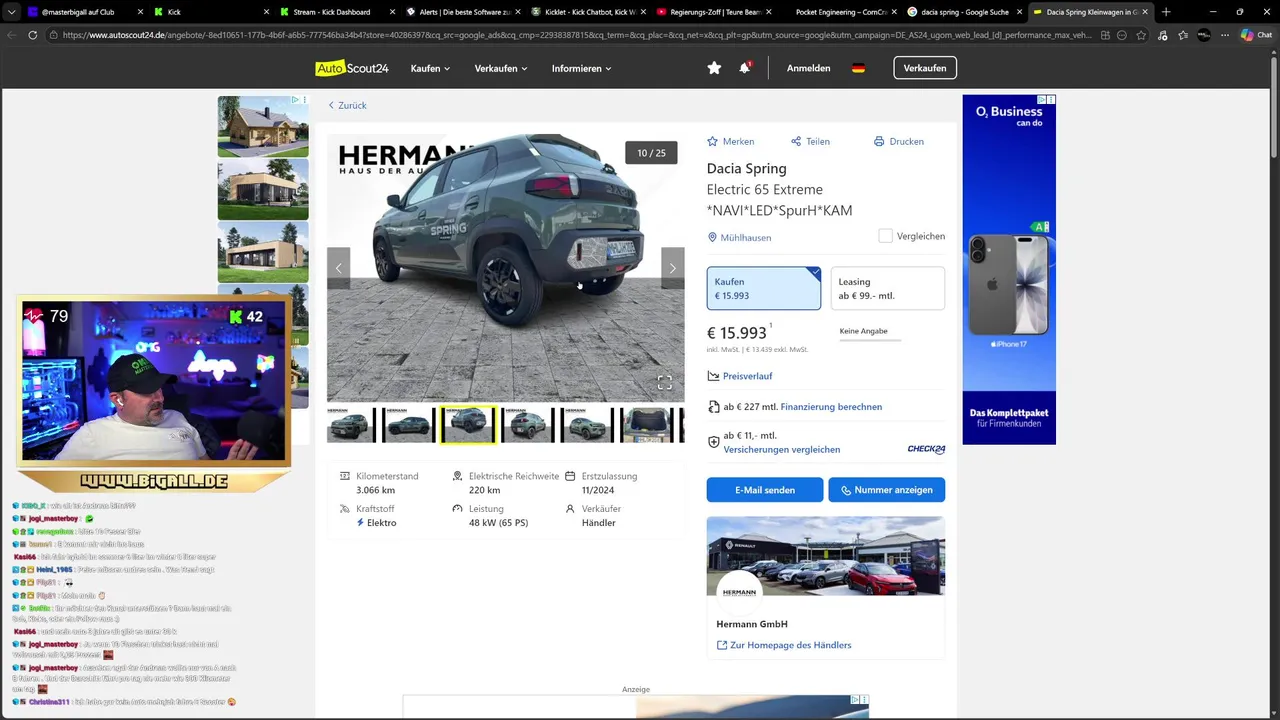
Task: Click E-Mail senden button
Action: (x=765, y=490)
